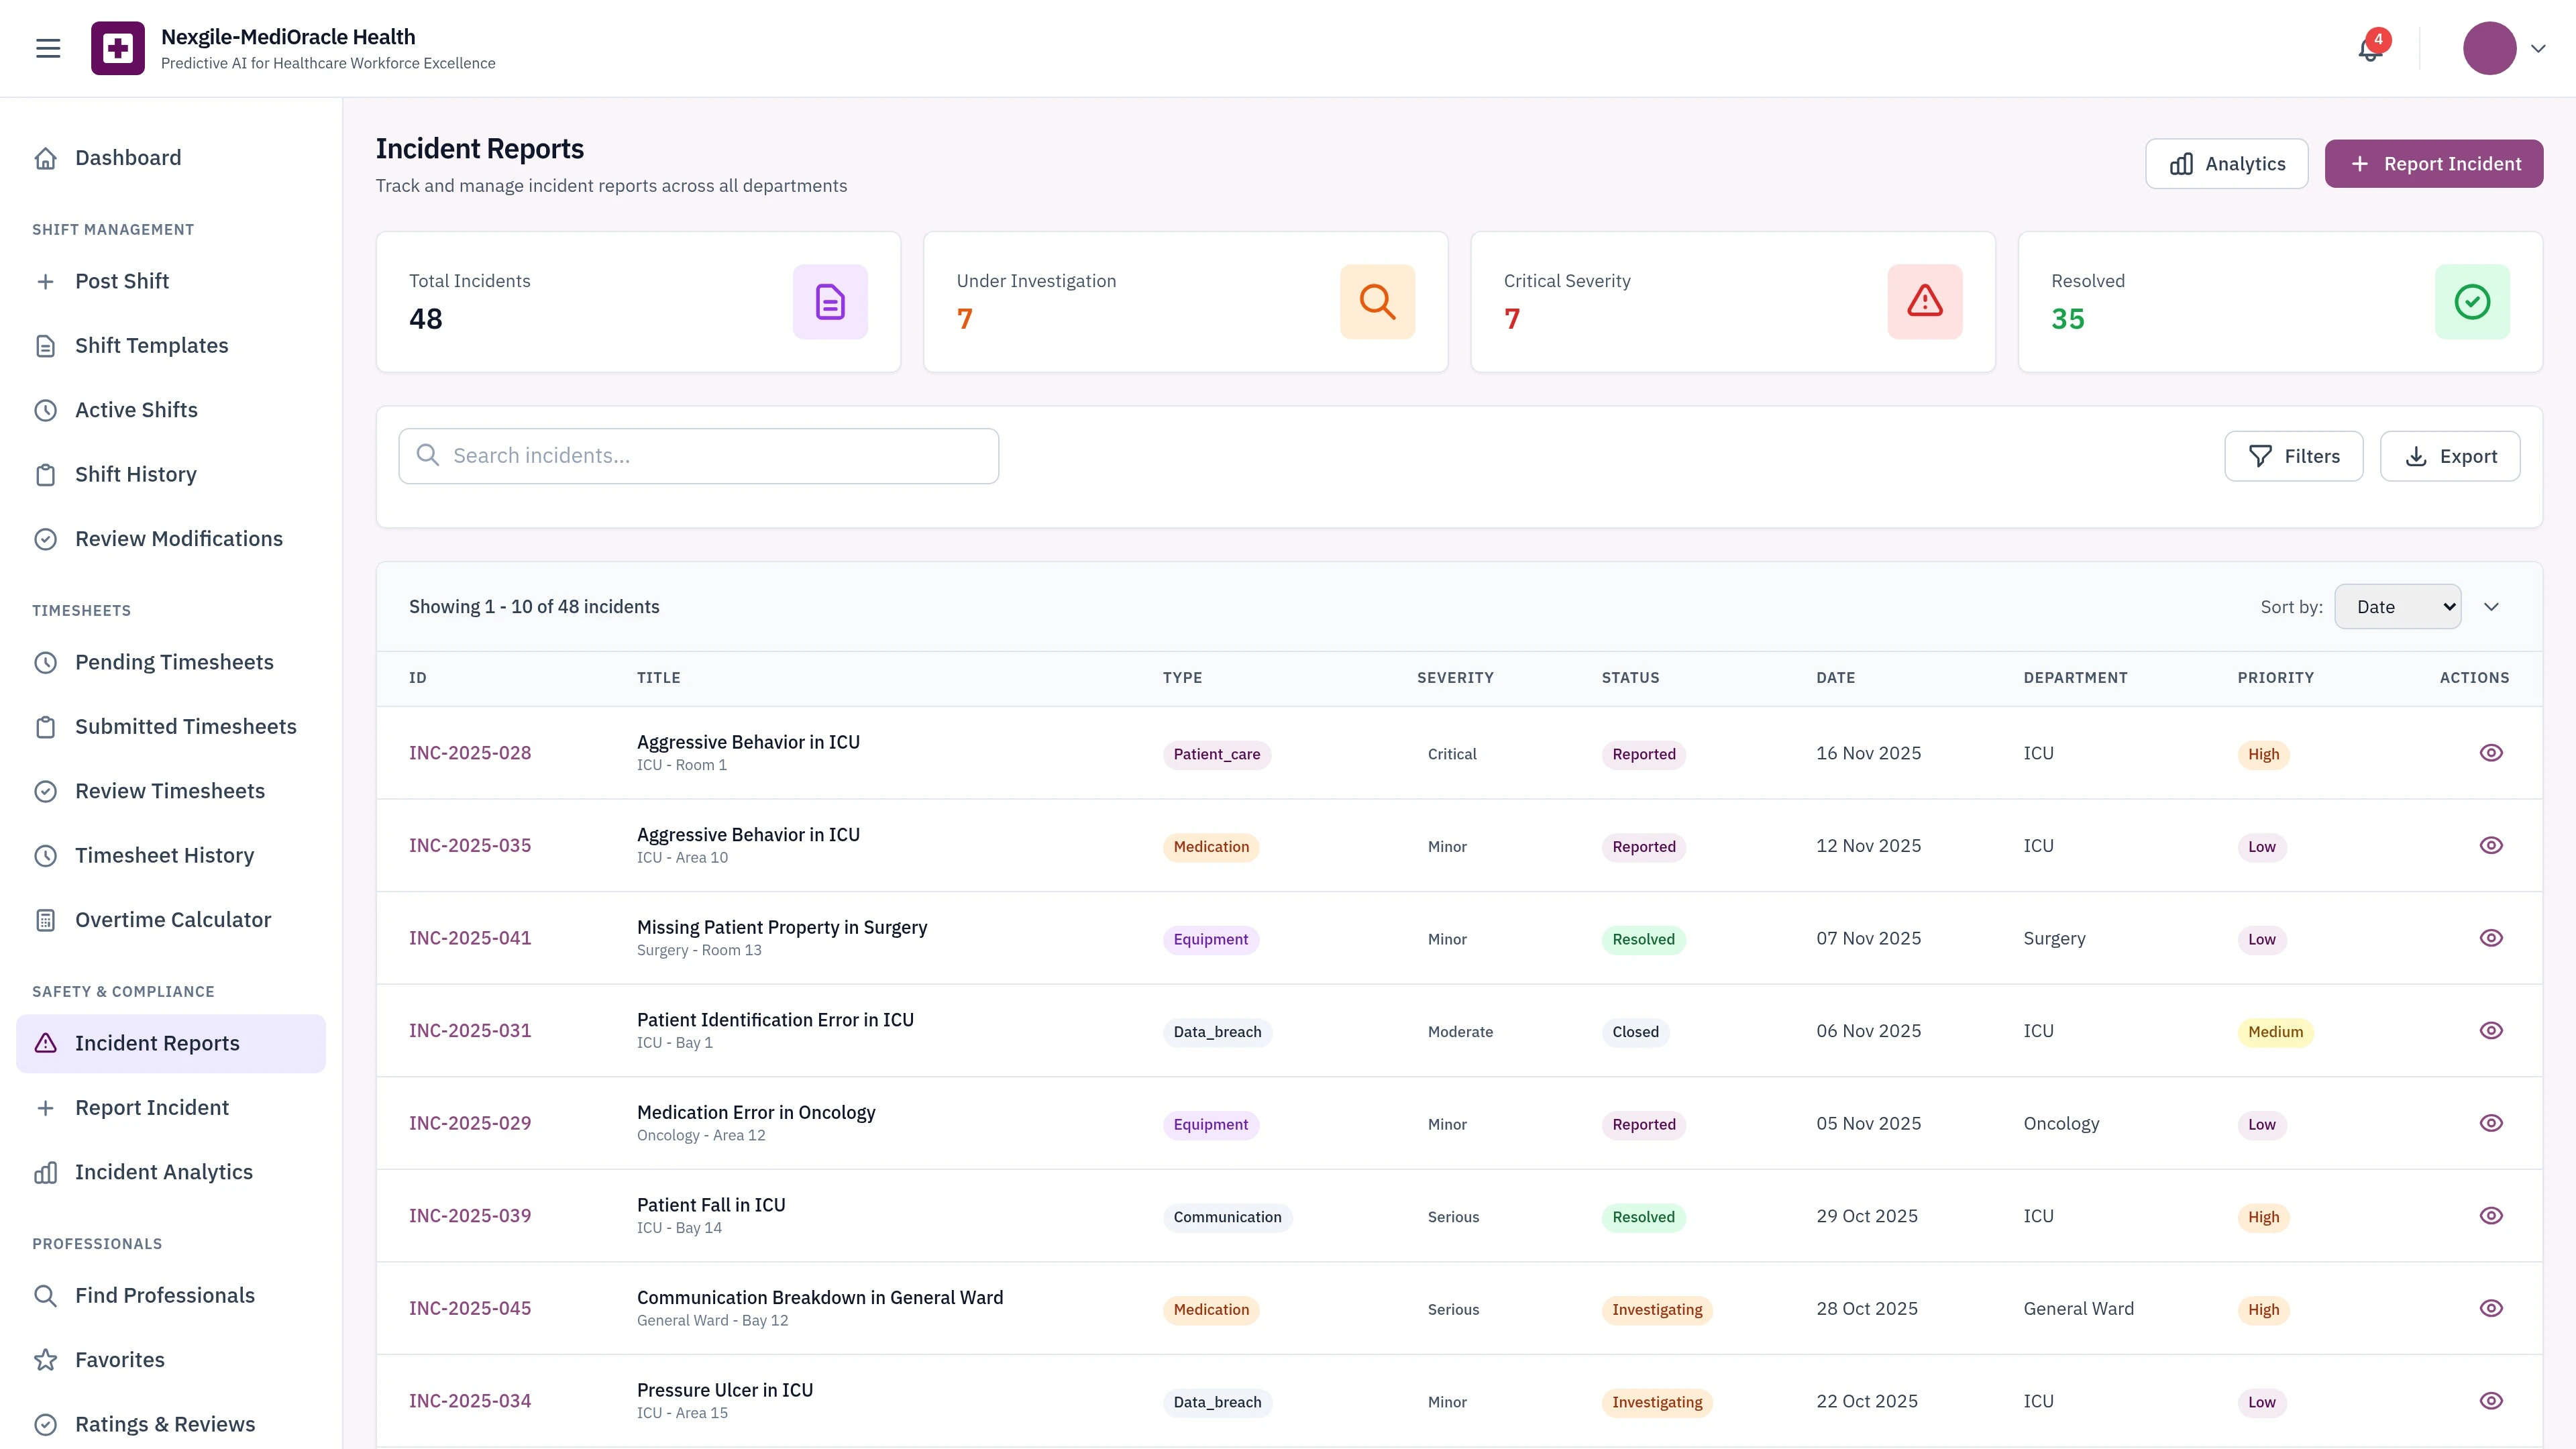The width and height of the screenshot is (2576, 1449).
Task: Click the "General Ward" department cell
Action: coord(2078,1308)
